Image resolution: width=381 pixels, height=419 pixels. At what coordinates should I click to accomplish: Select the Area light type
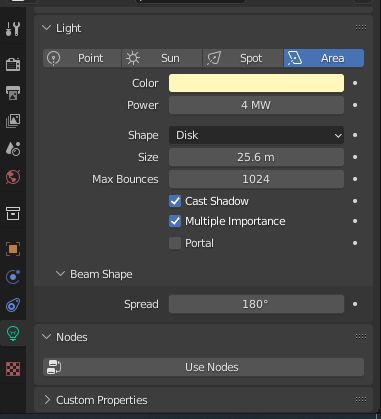324,58
